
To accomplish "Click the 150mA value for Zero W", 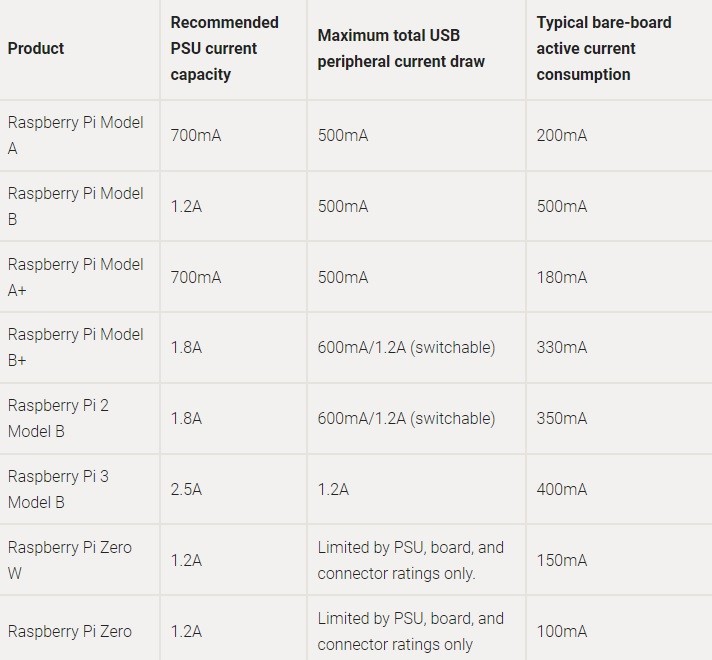I will (x=562, y=560).
